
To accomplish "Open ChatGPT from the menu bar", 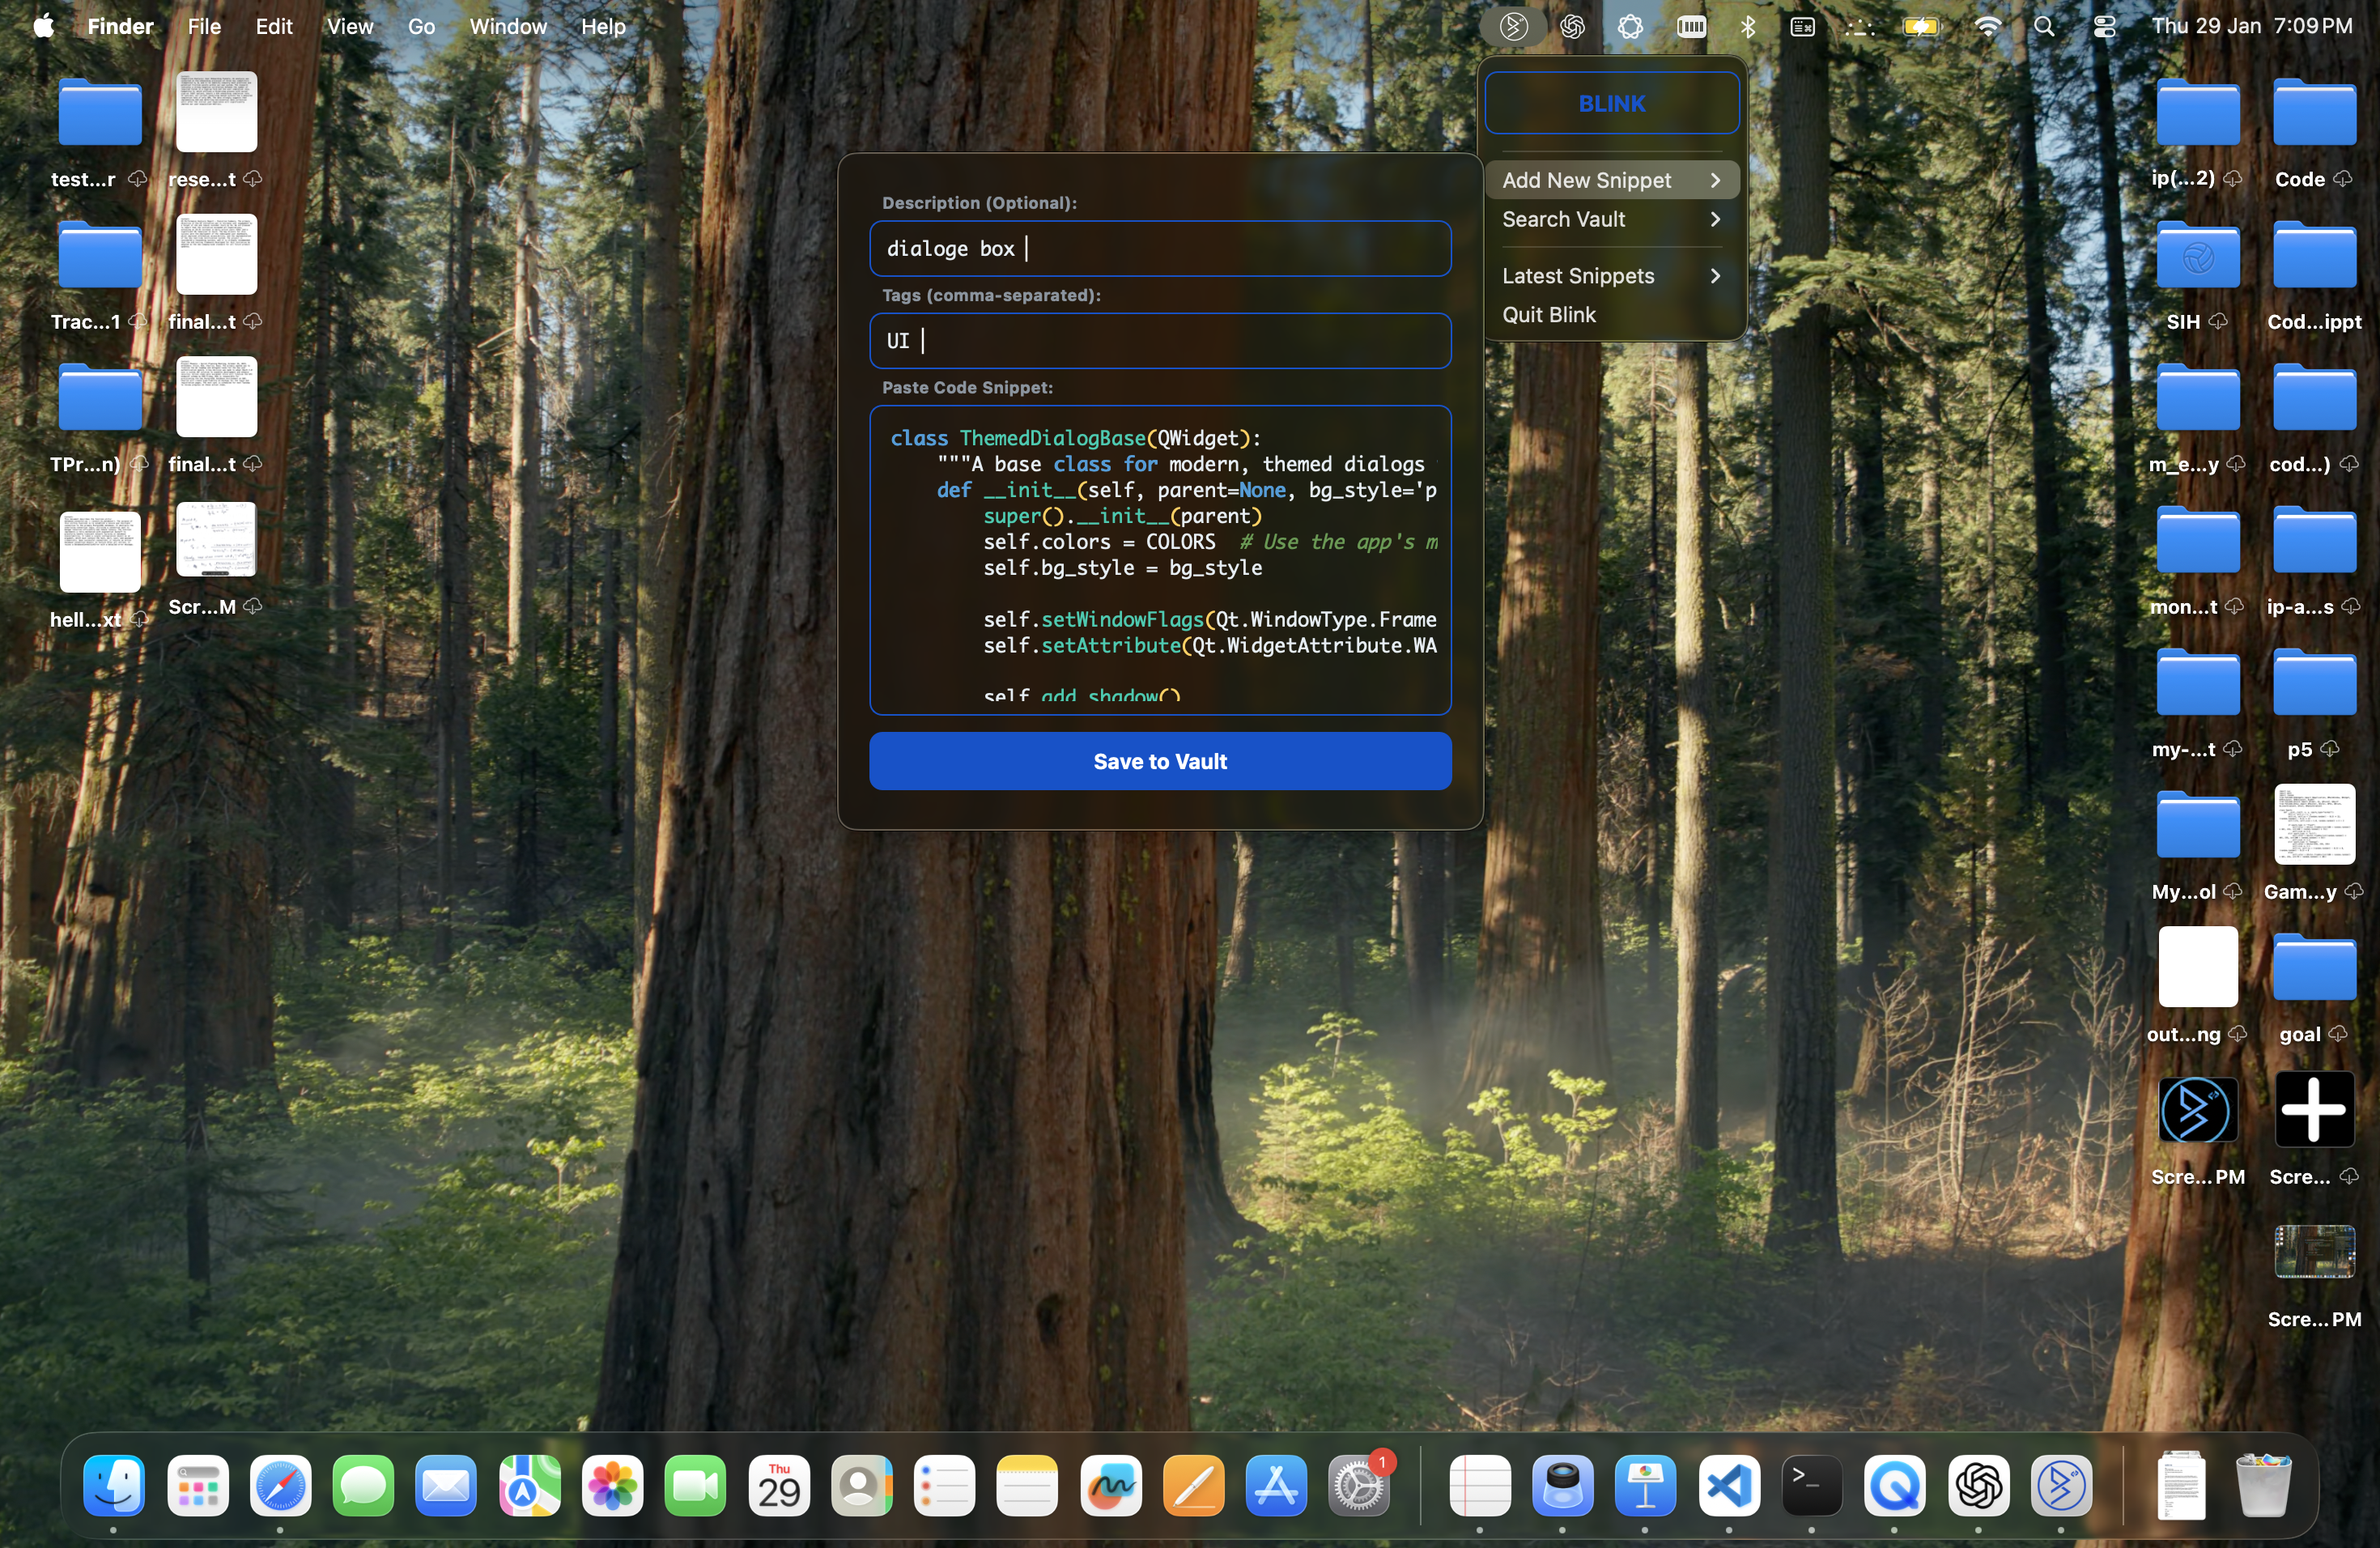I will tap(1572, 26).
